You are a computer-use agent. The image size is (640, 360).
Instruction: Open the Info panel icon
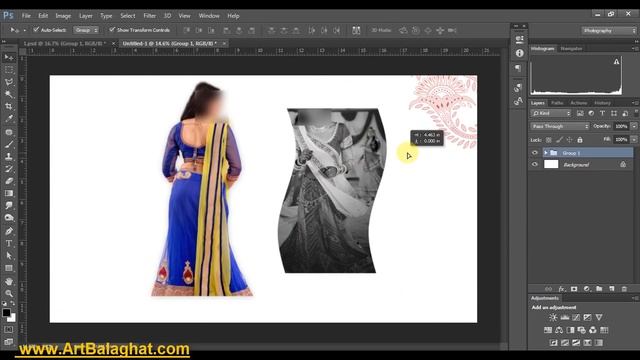click(x=519, y=53)
